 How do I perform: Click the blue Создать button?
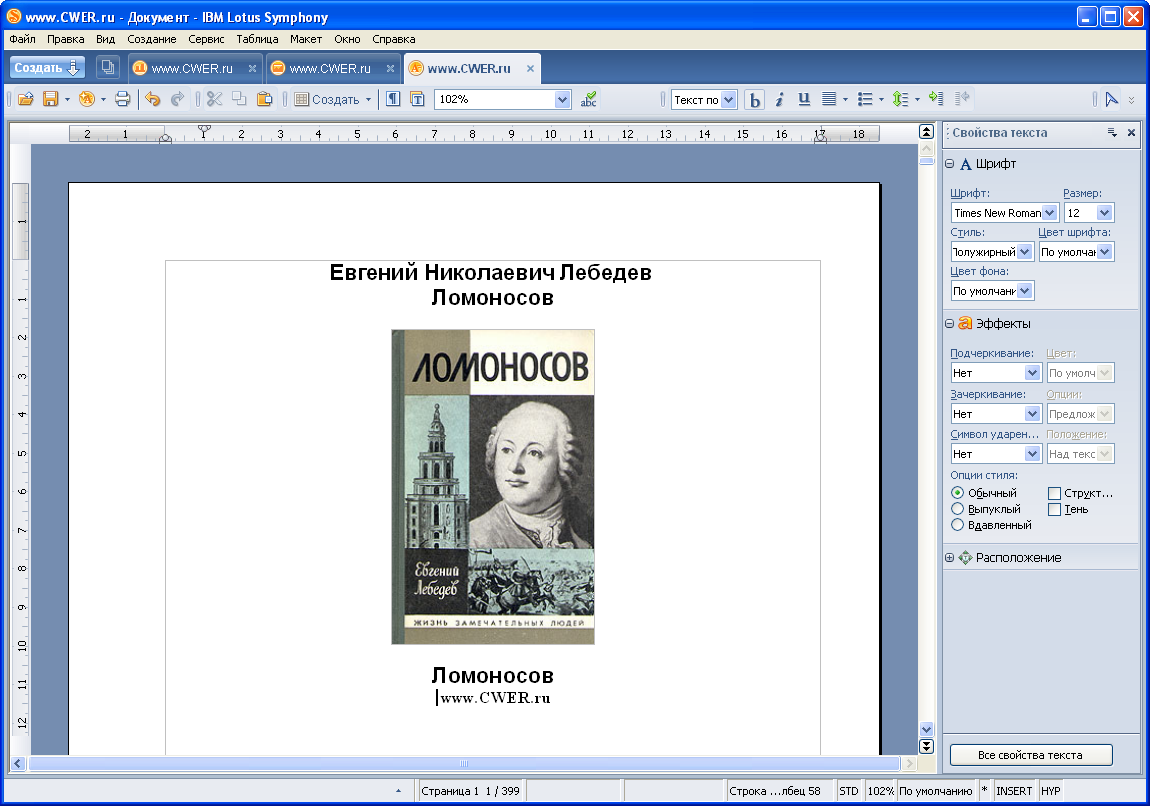point(47,68)
